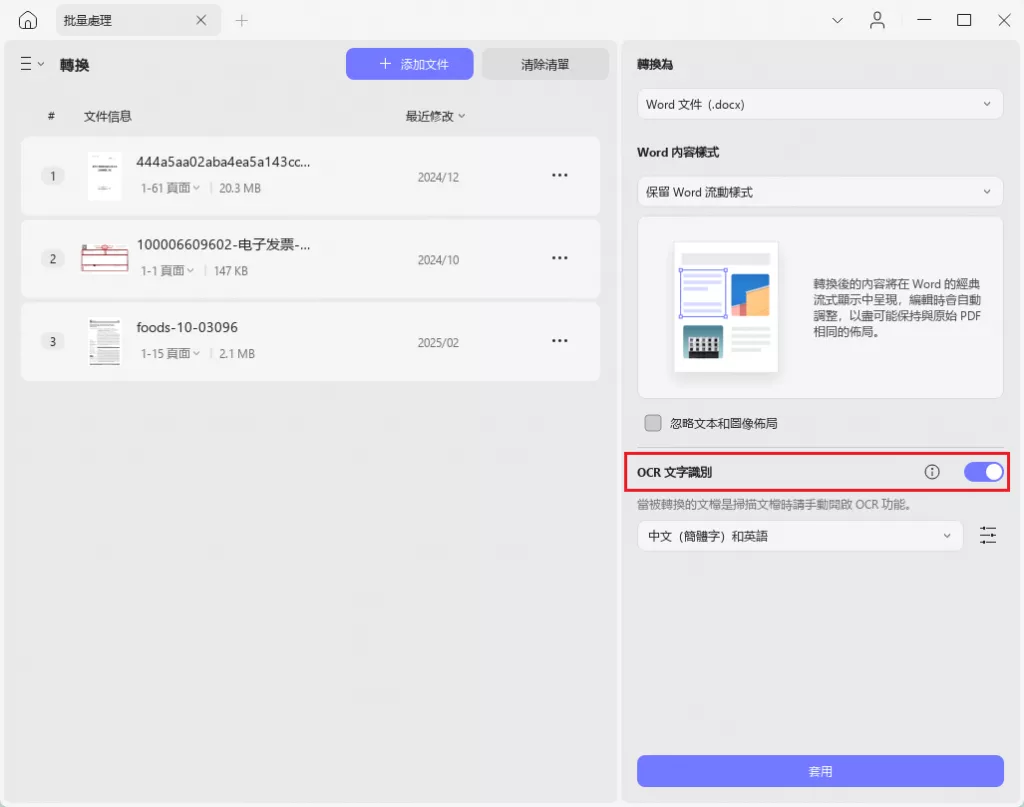Open the Word 文件 (.docx) format dropdown

point(820,104)
